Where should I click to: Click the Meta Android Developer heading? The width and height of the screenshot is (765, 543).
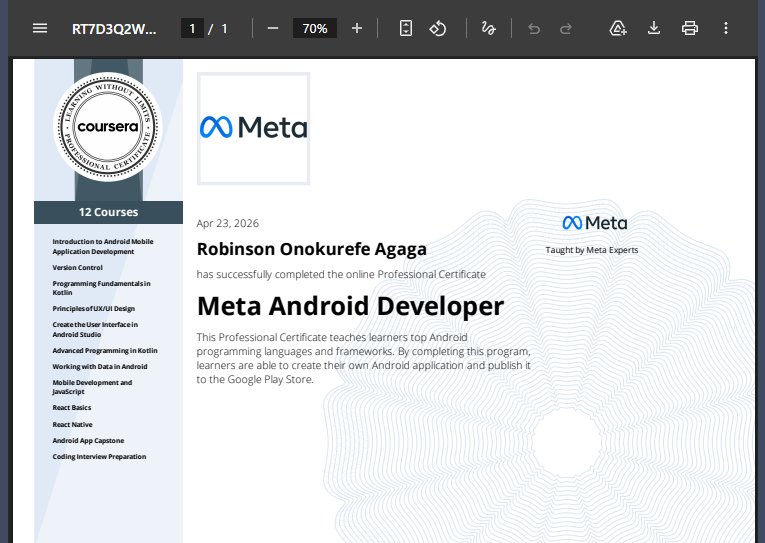point(350,306)
